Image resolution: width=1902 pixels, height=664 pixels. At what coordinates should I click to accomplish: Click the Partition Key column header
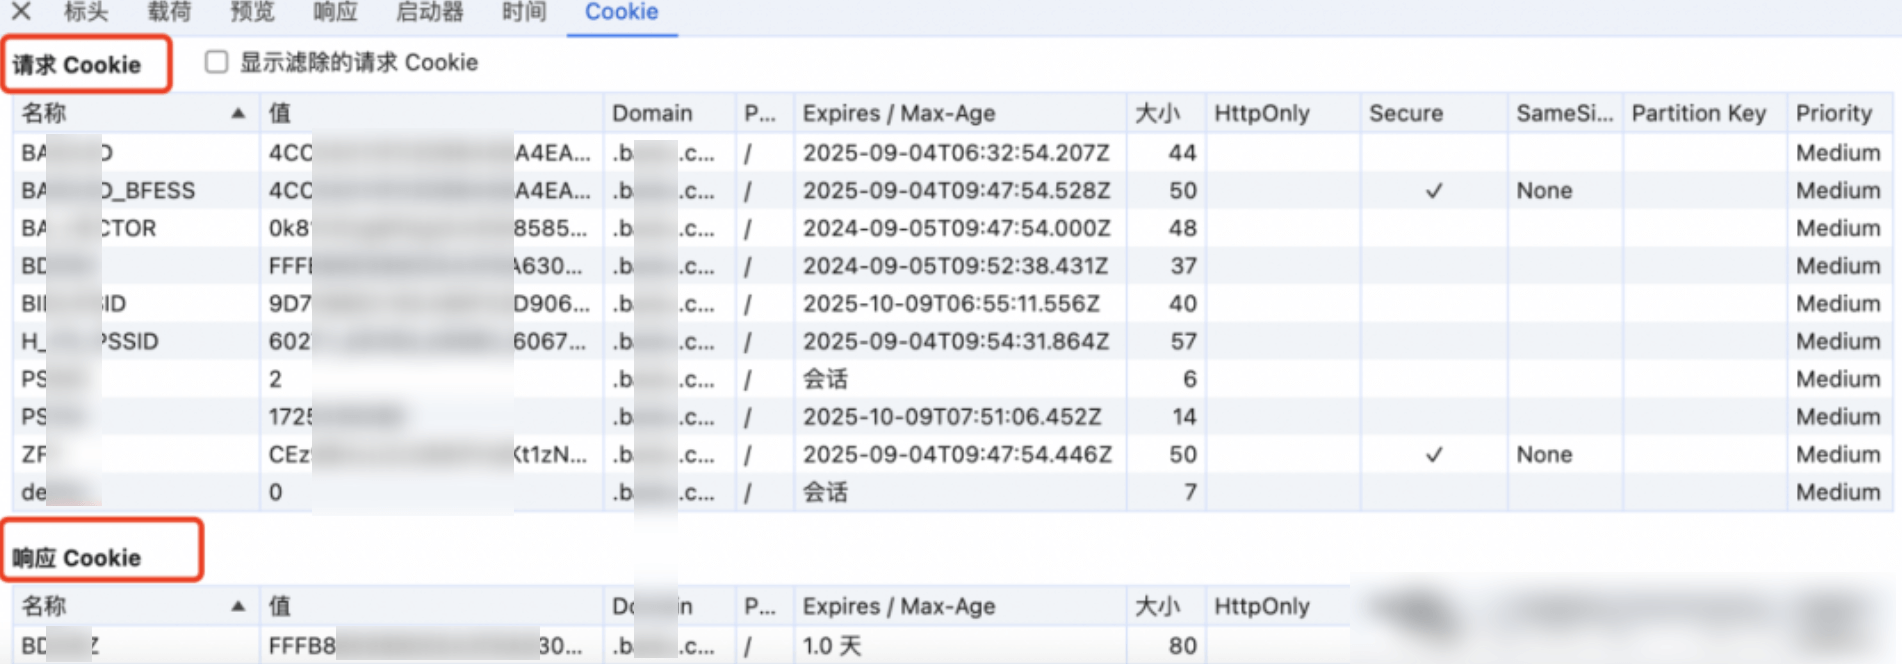tap(1698, 113)
